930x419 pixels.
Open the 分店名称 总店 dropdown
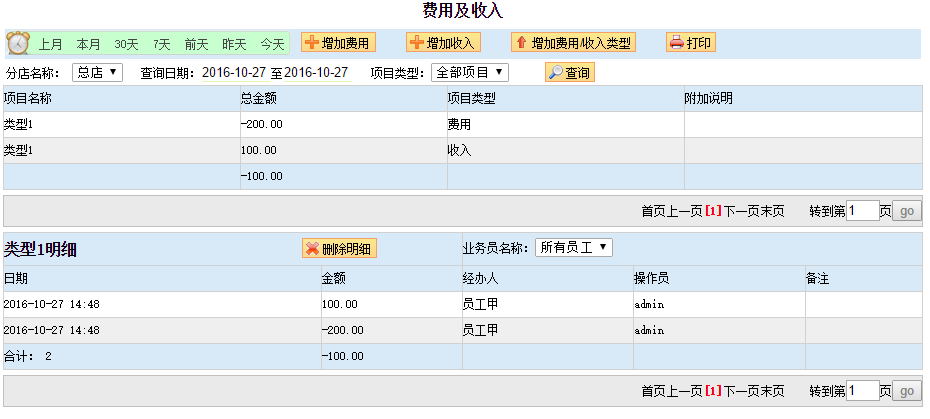tap(98, 72)
